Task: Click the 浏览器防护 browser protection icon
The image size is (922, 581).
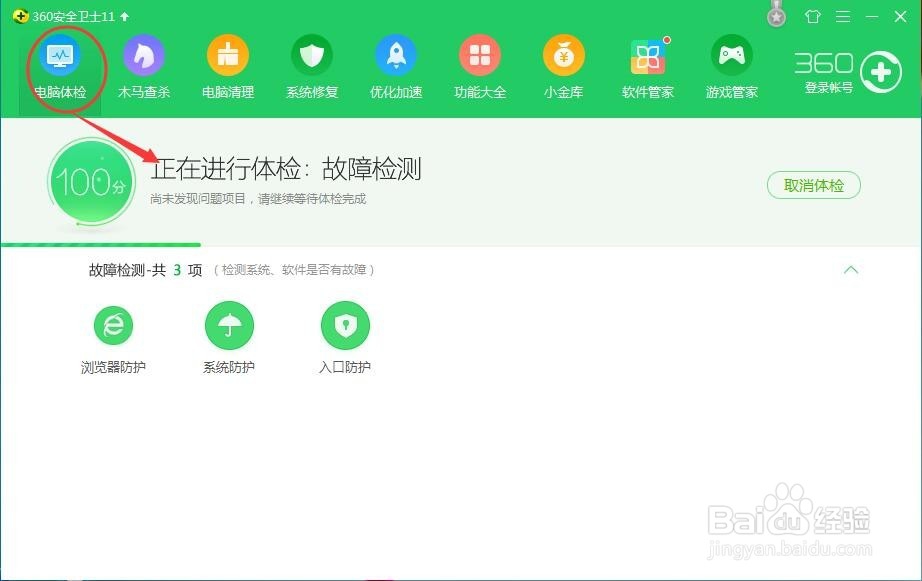Action: 113,325
